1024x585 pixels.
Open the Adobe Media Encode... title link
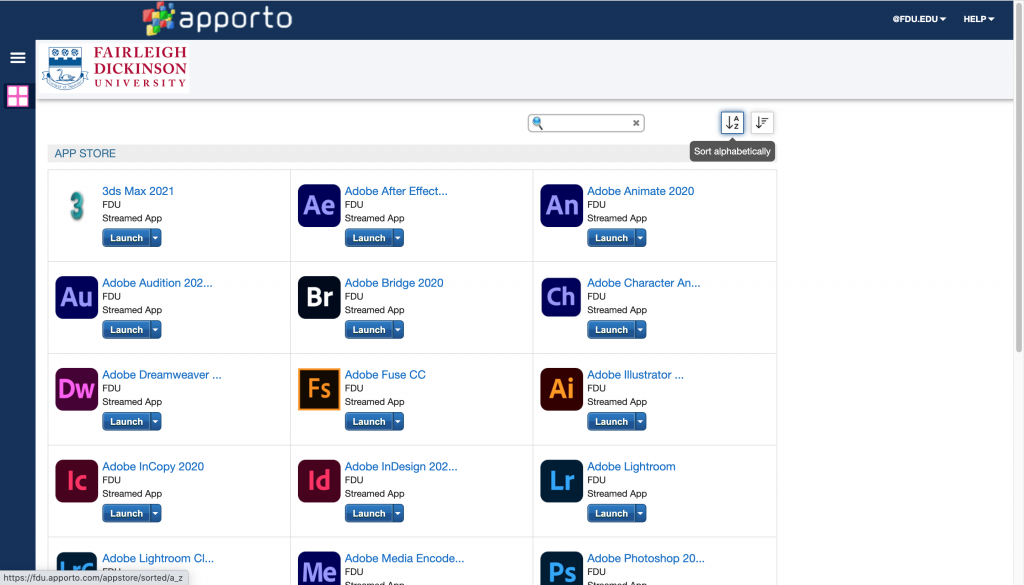click(x=404, y=558)
